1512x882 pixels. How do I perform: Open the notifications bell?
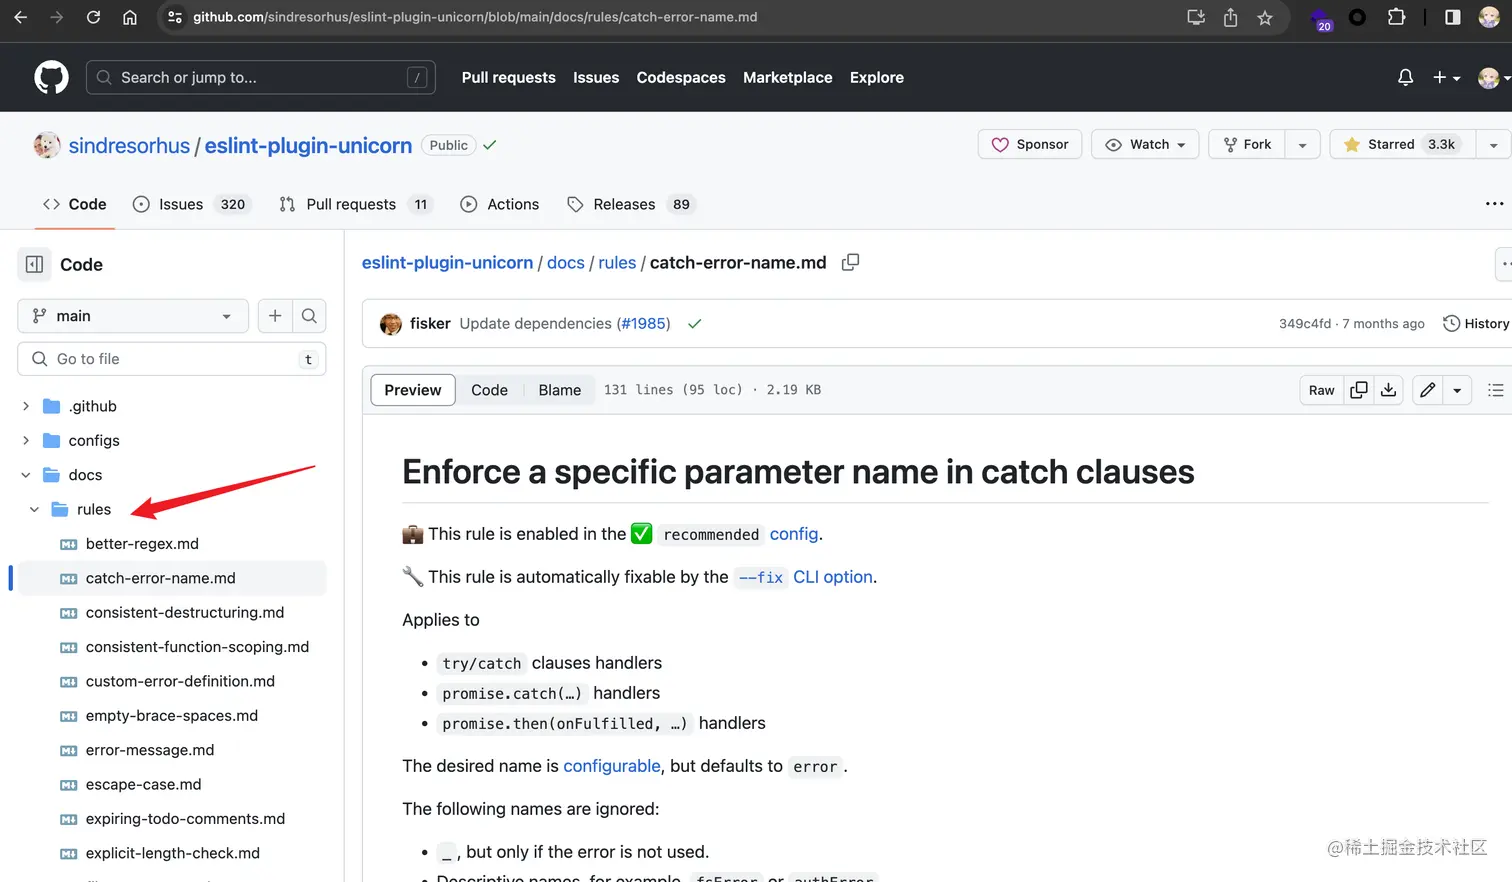[x=1404, y=77]
